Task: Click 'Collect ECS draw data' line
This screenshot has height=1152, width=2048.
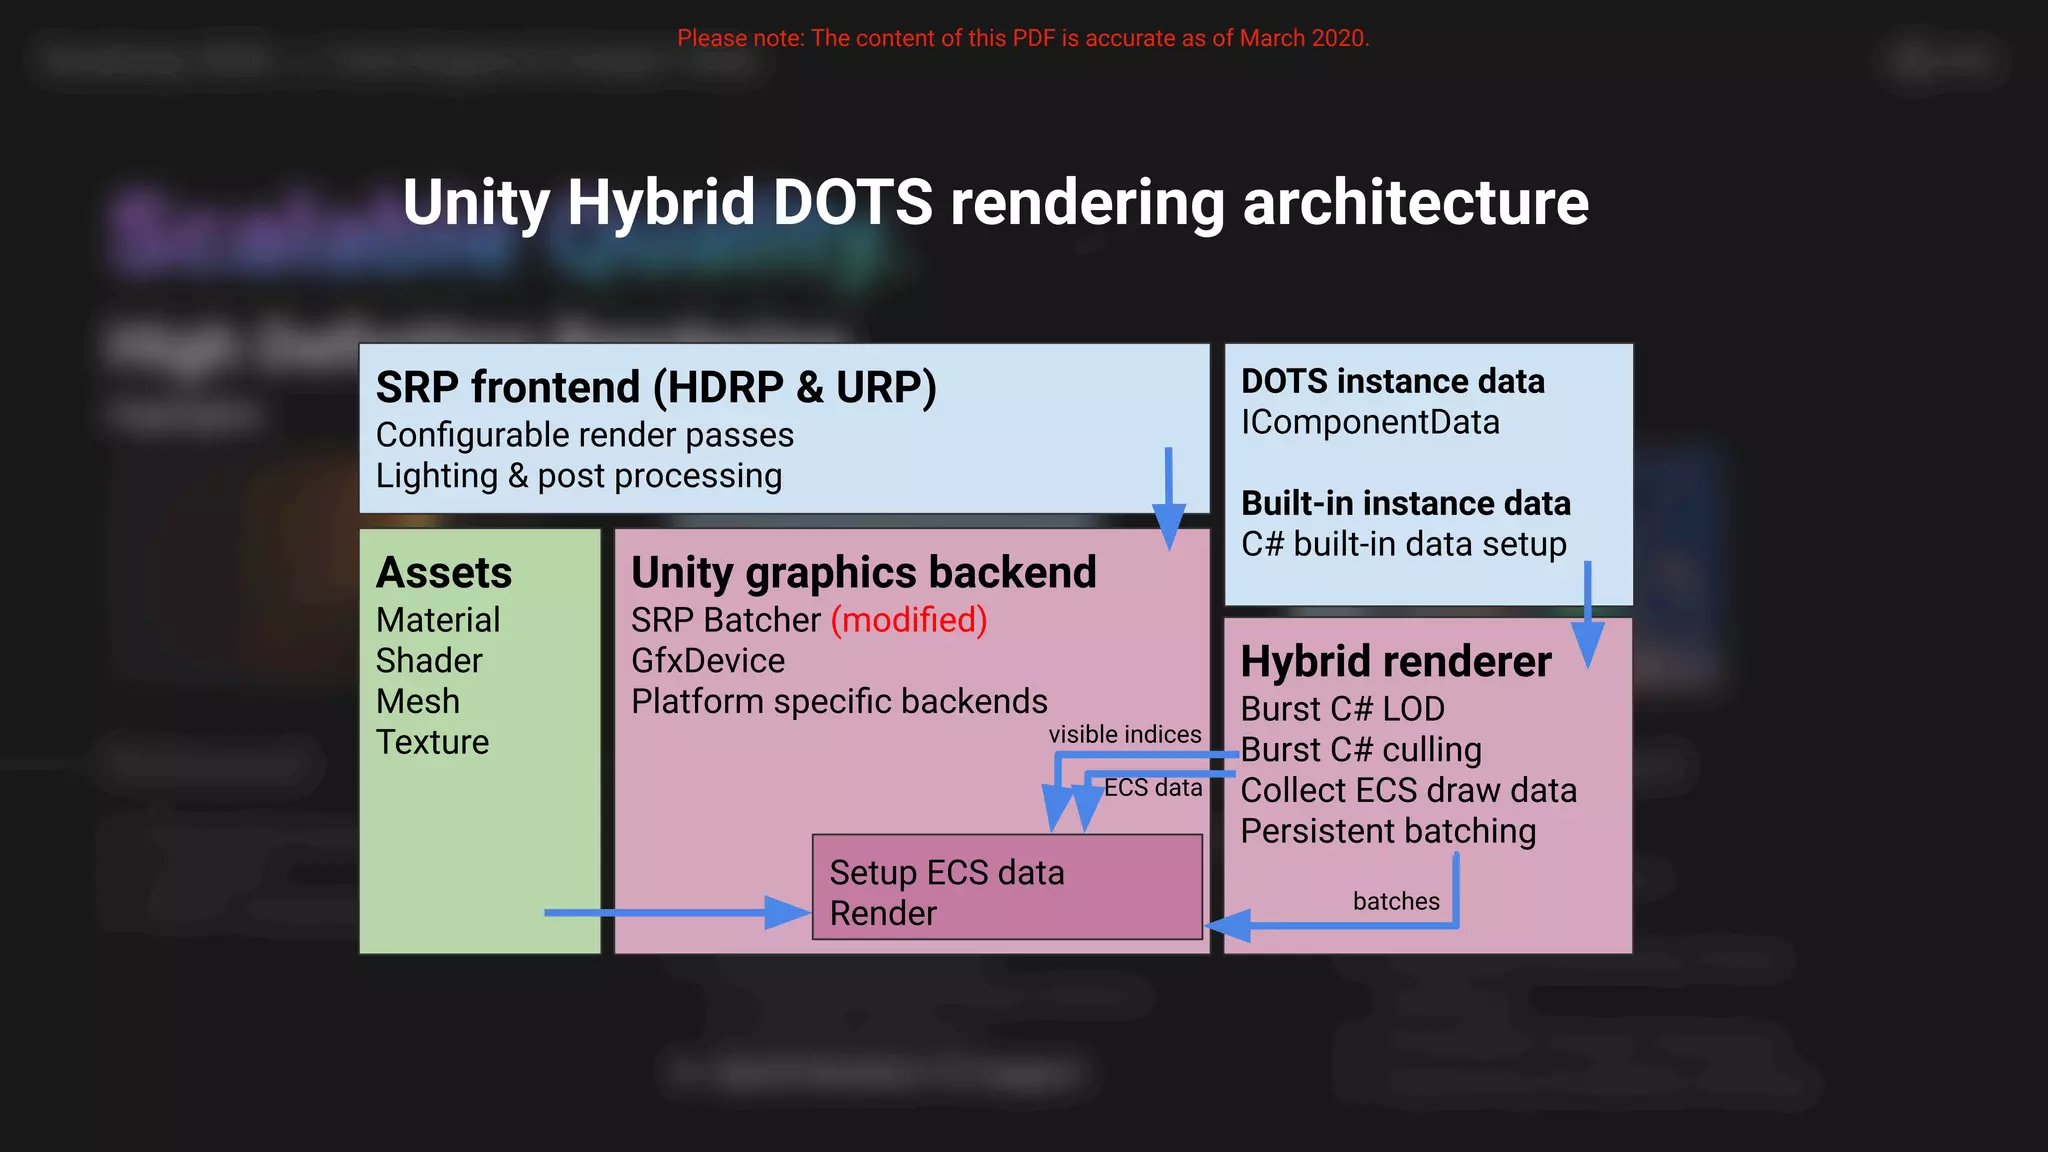Action: point(1409,791)
